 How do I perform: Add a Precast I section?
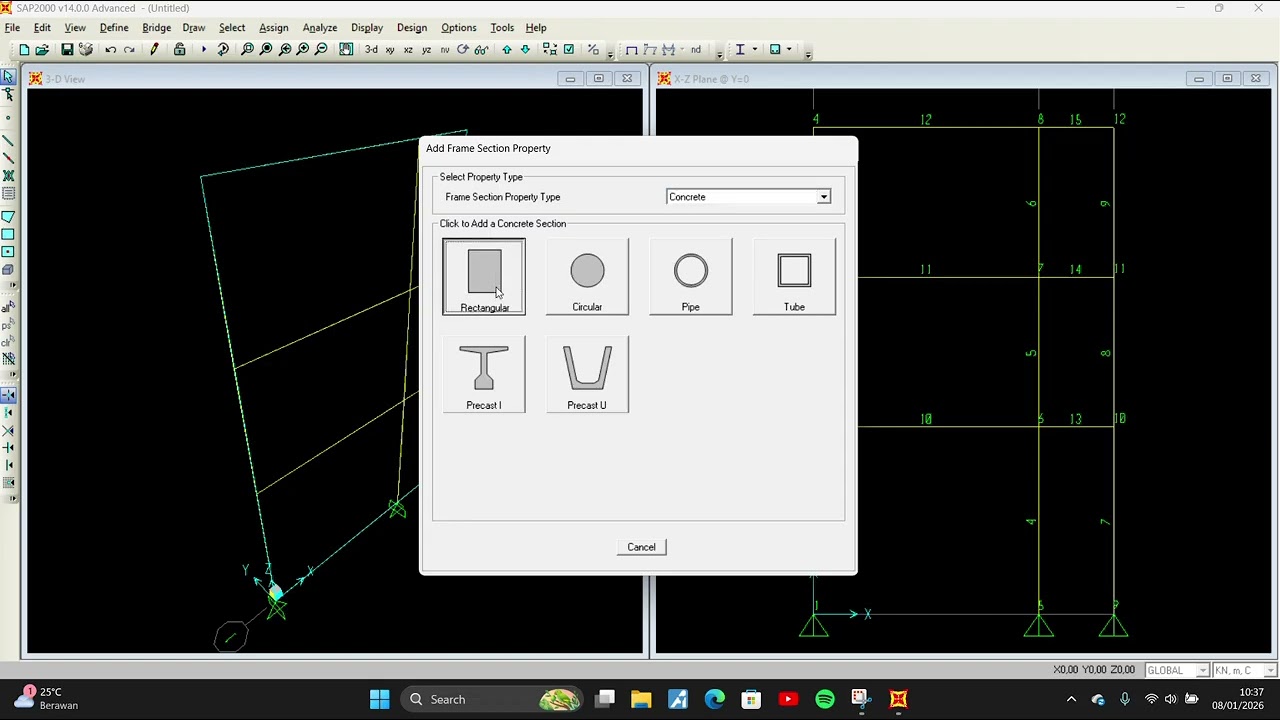(x=484, y=375)
